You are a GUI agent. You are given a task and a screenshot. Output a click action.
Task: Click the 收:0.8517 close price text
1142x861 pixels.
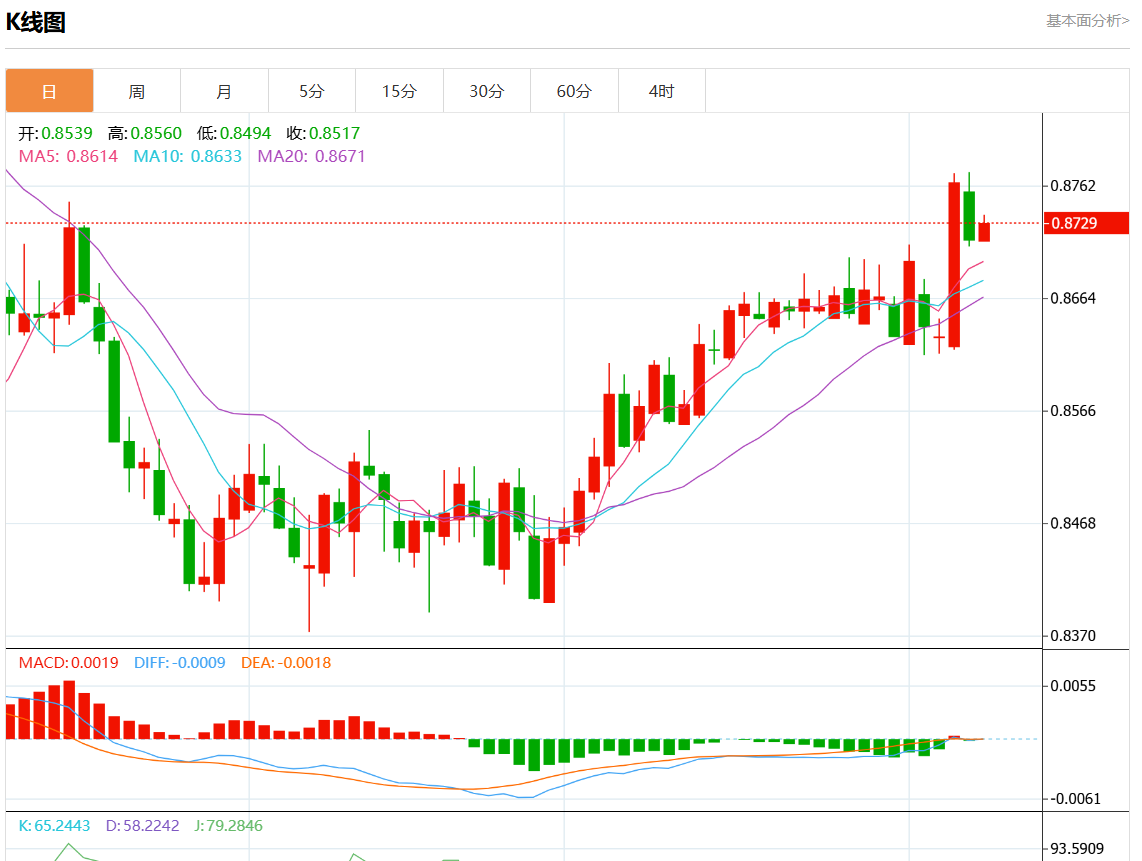point(323,133)
